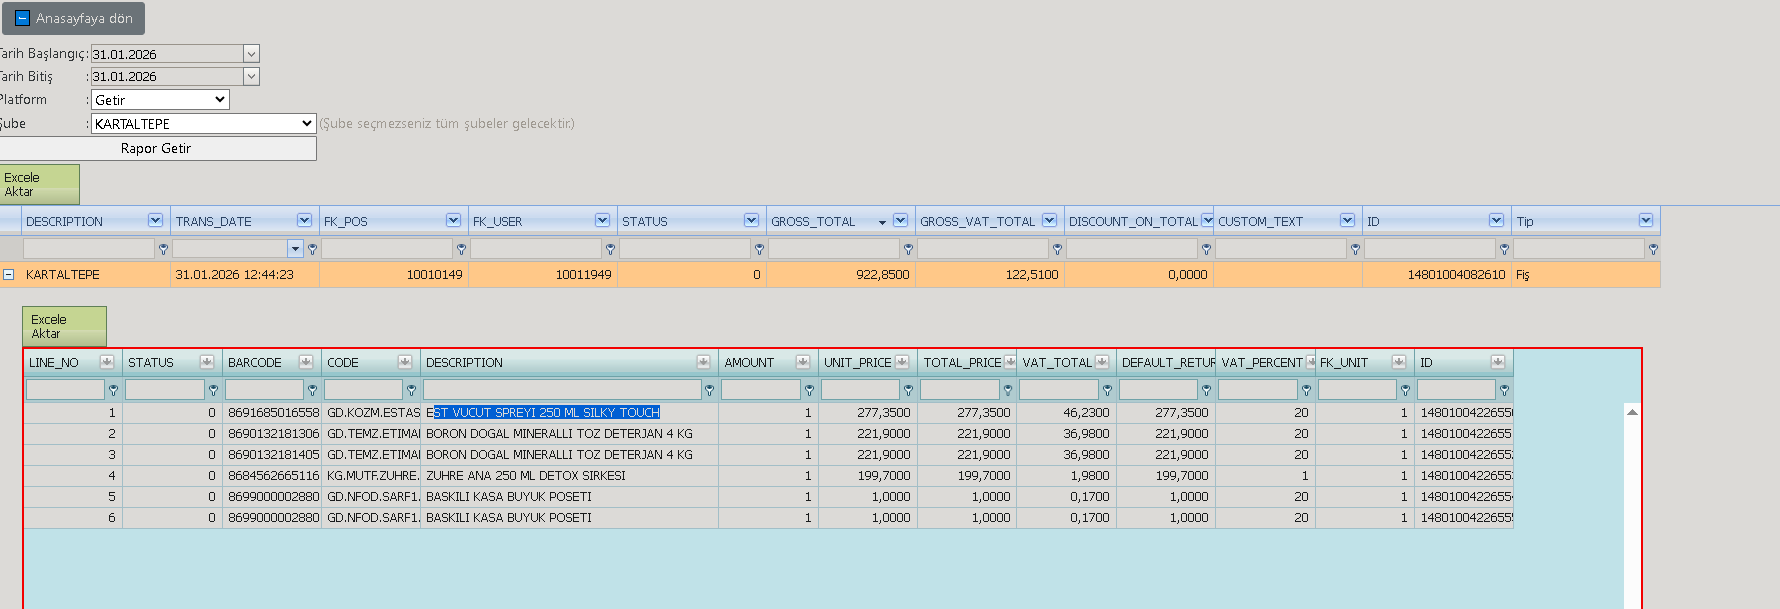Viewport: 1780px width, 609px height.
Task: Click the LINE_NO filter input field
Action: pyautogui.click(x=65, y=389)
